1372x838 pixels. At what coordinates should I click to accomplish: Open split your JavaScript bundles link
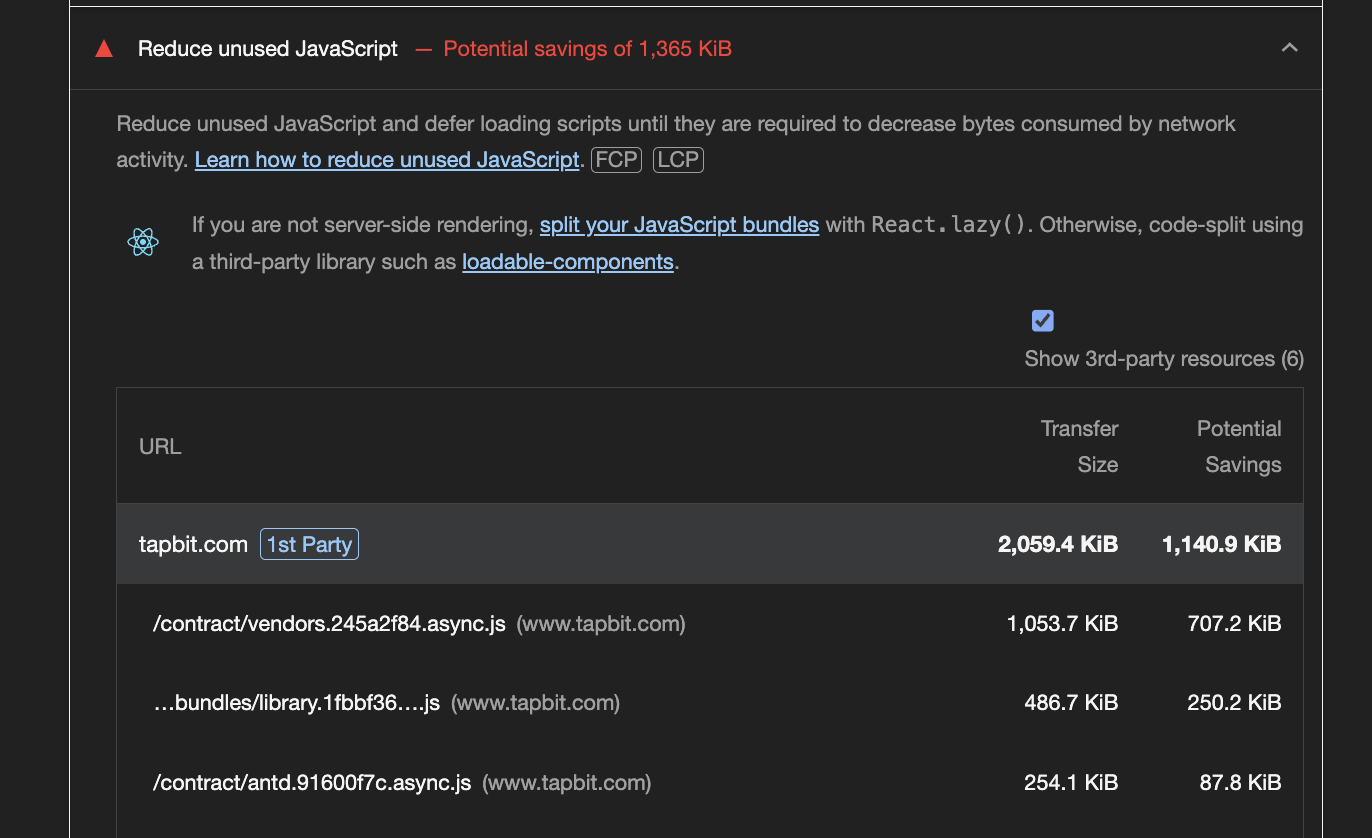pyautogui.click(x=679, y=225)
